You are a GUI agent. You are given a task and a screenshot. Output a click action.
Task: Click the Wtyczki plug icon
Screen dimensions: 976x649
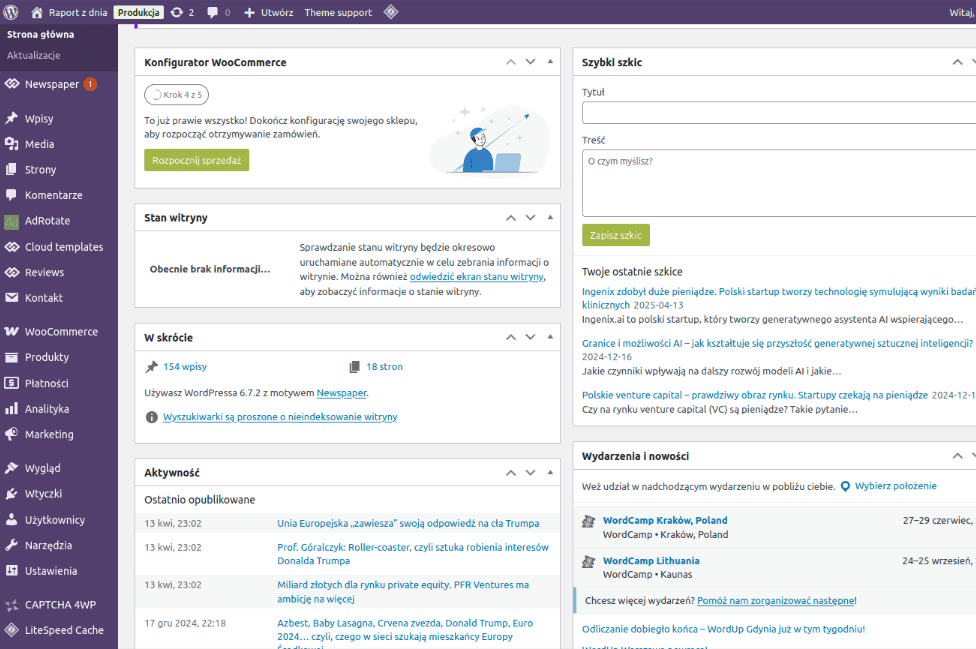click(x=12, y=493)
